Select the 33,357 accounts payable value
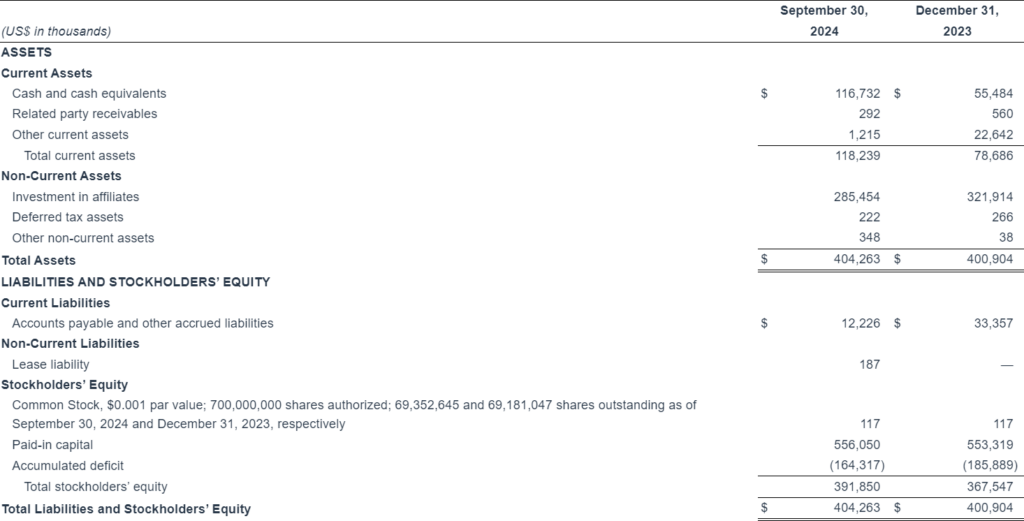This screenshot has width=1024, height=521. tap(992, 323)
